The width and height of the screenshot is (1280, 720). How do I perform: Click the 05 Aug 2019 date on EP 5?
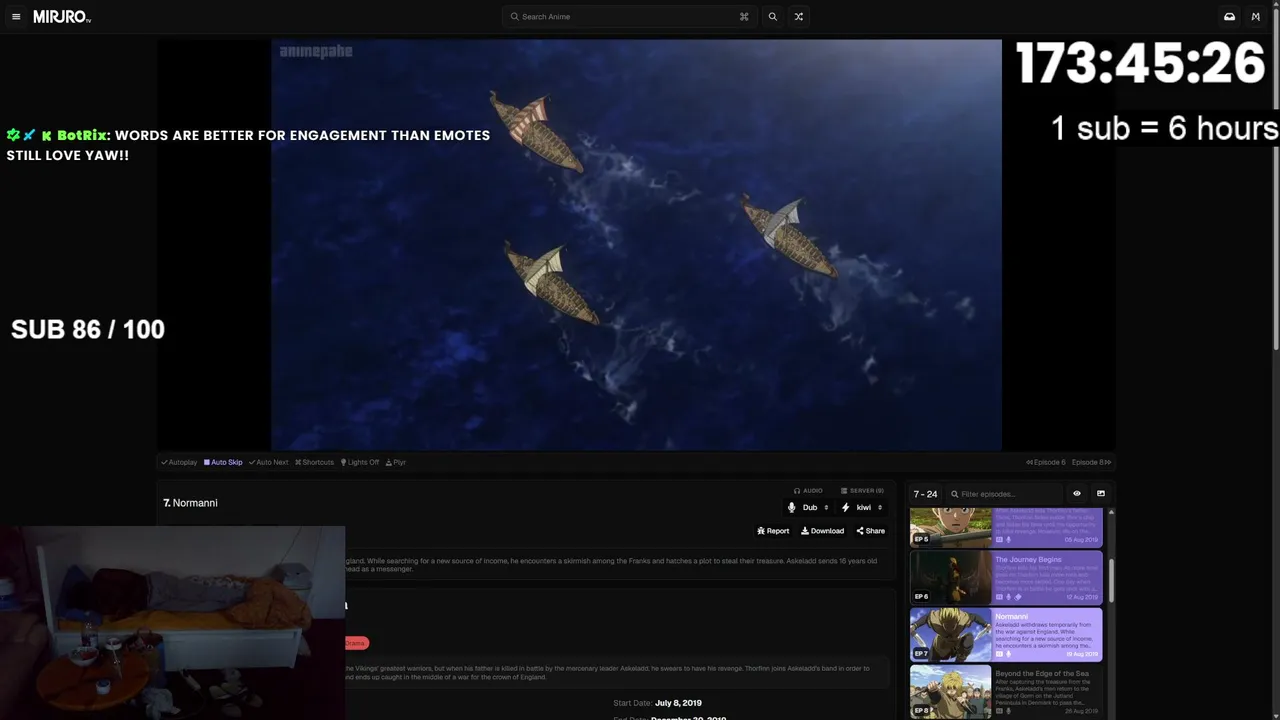(x=1082, y=540)
